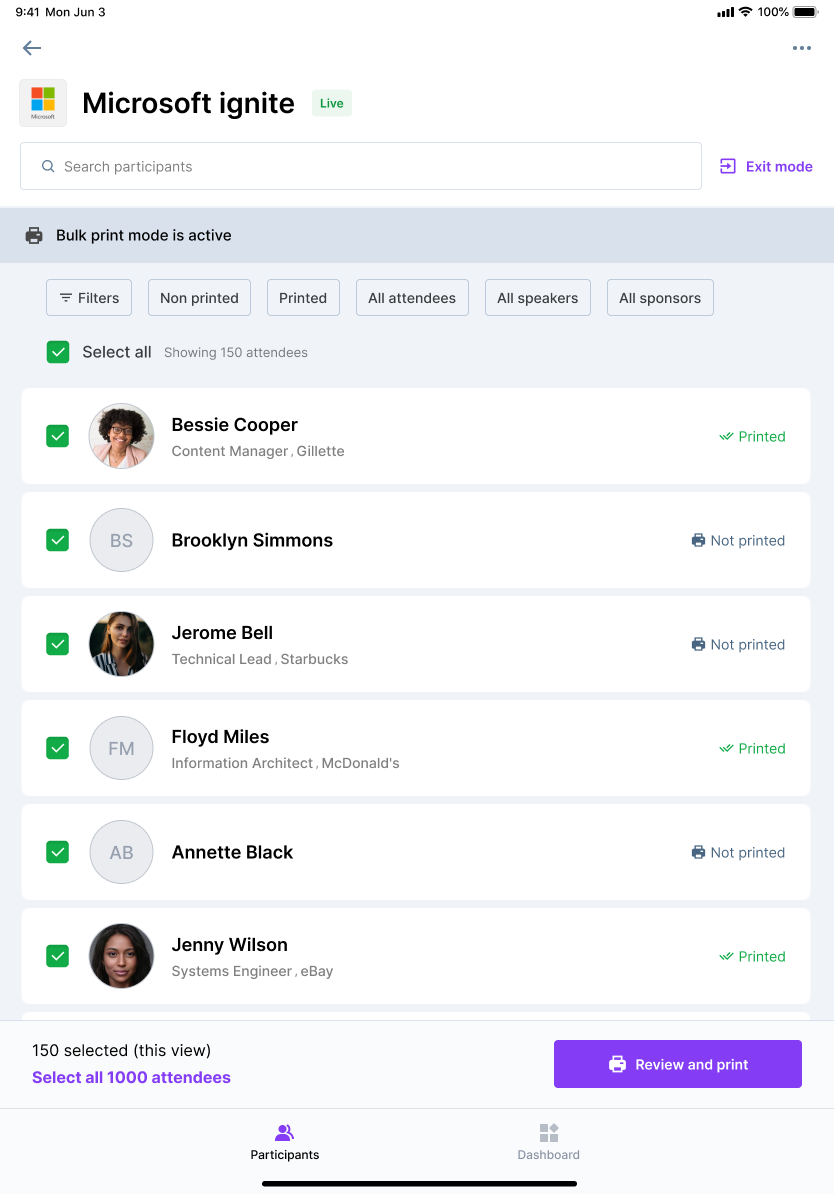Viewport: 834px width, 1194px height.
Task: Click Jenny Wilson's Printed status
Action: tap(753, 956)
